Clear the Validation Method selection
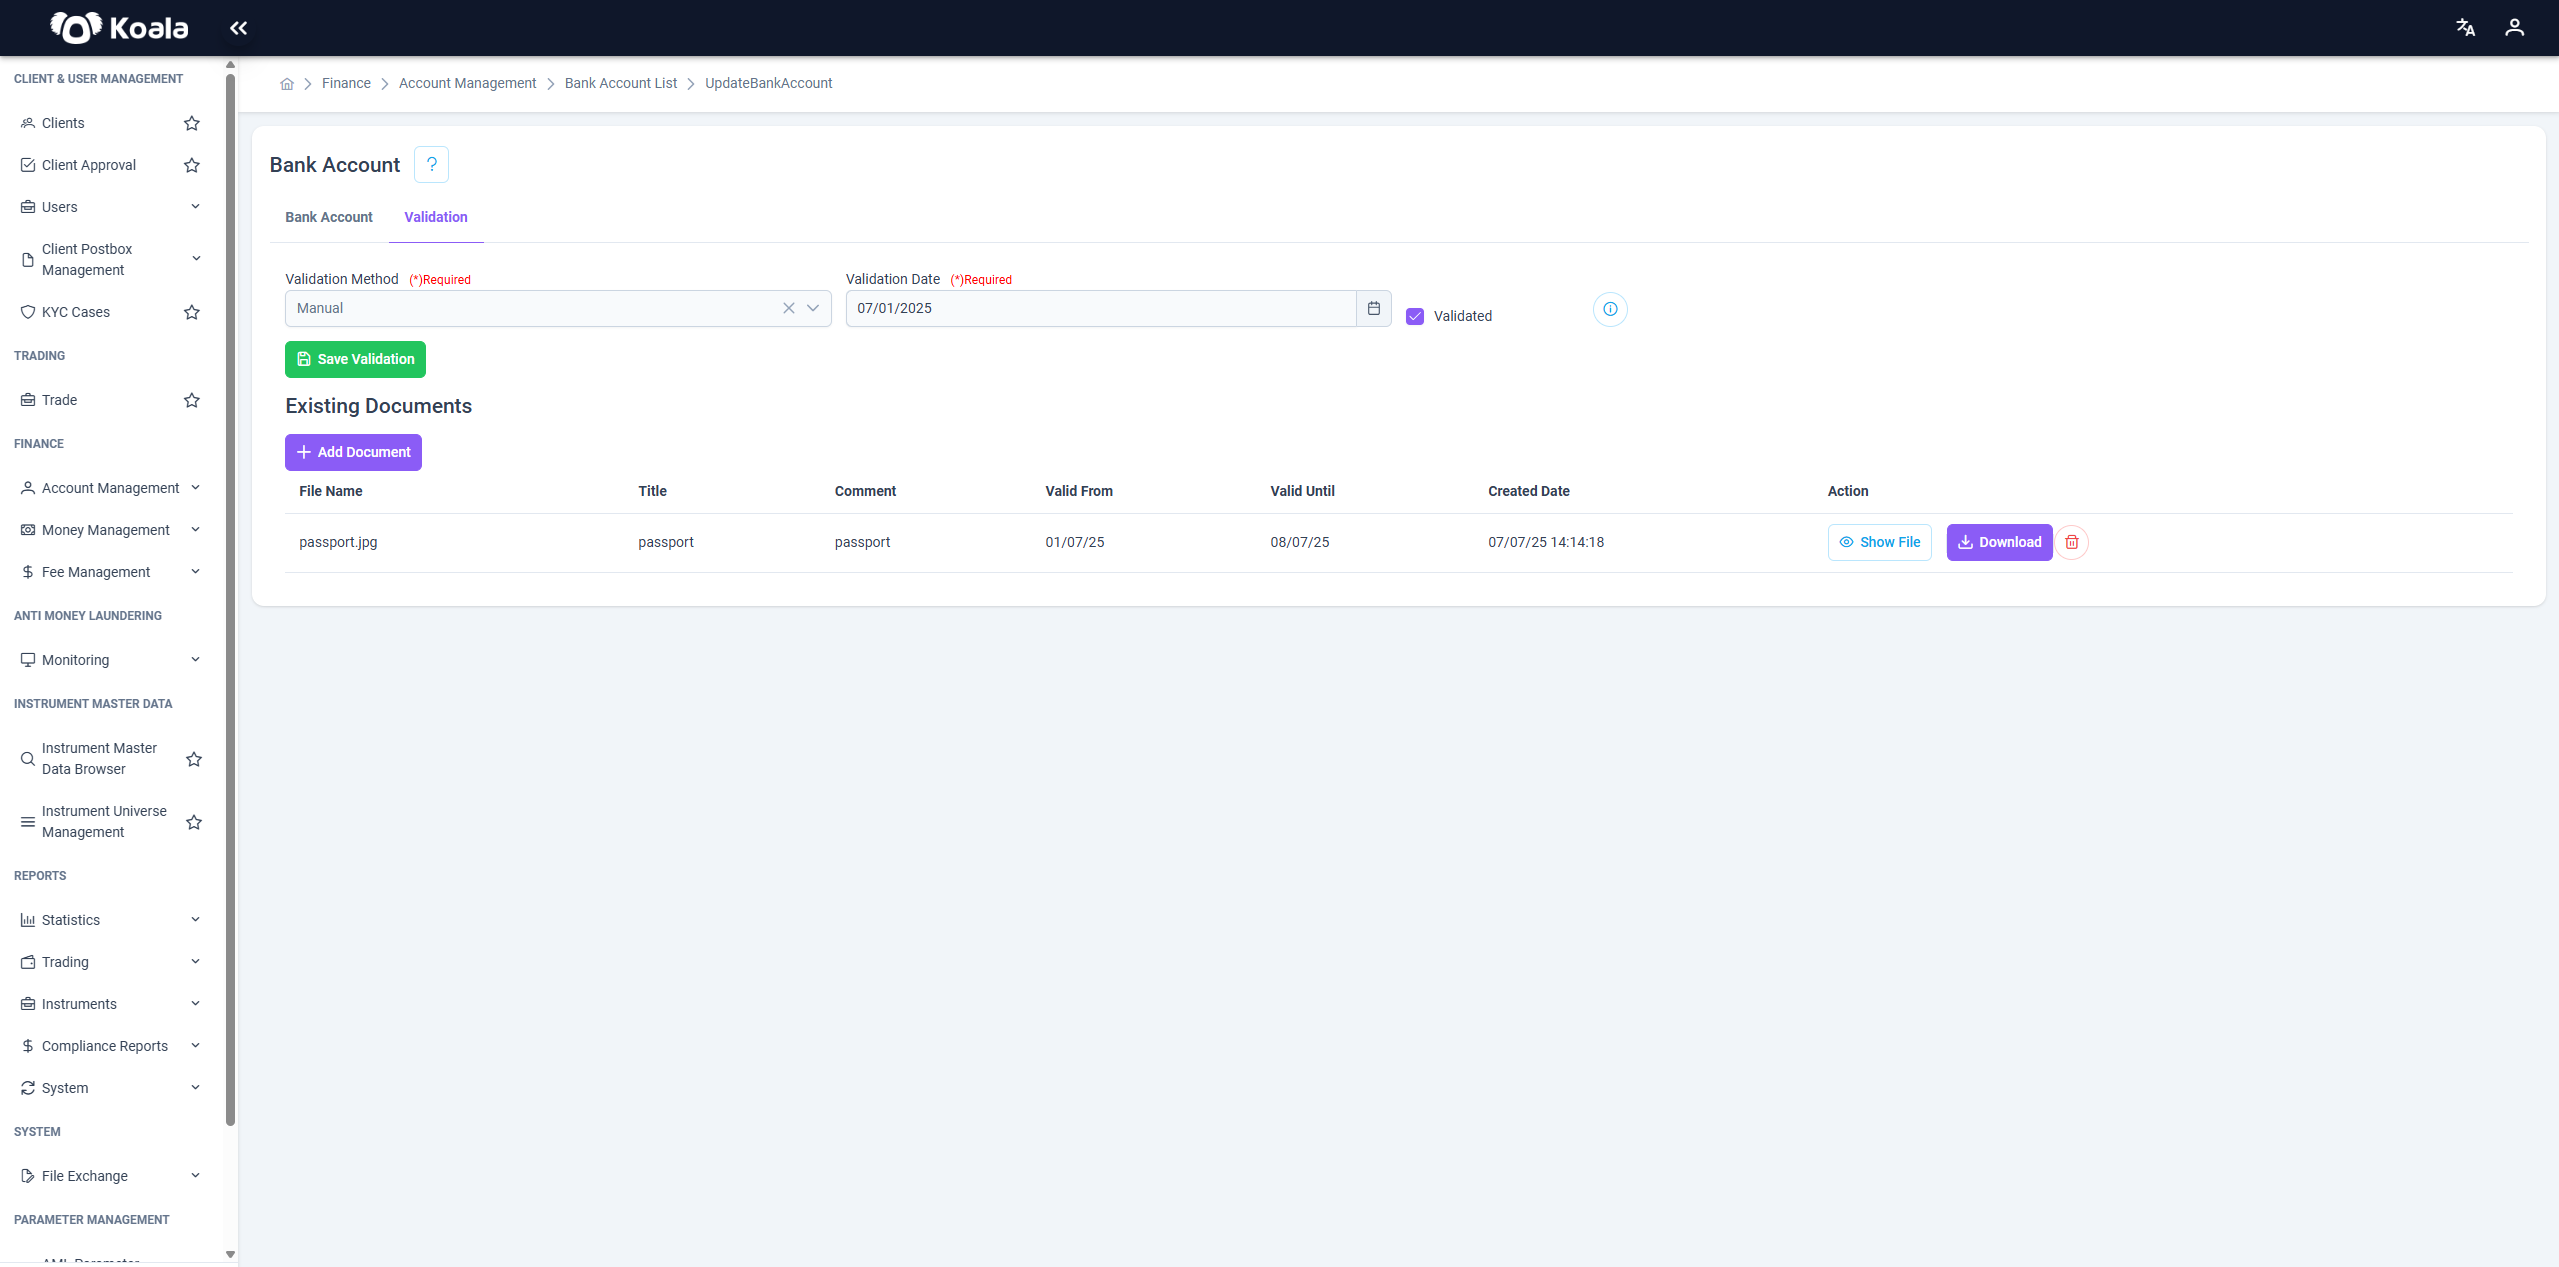The image size is (2559, 1267). (789, 308)
